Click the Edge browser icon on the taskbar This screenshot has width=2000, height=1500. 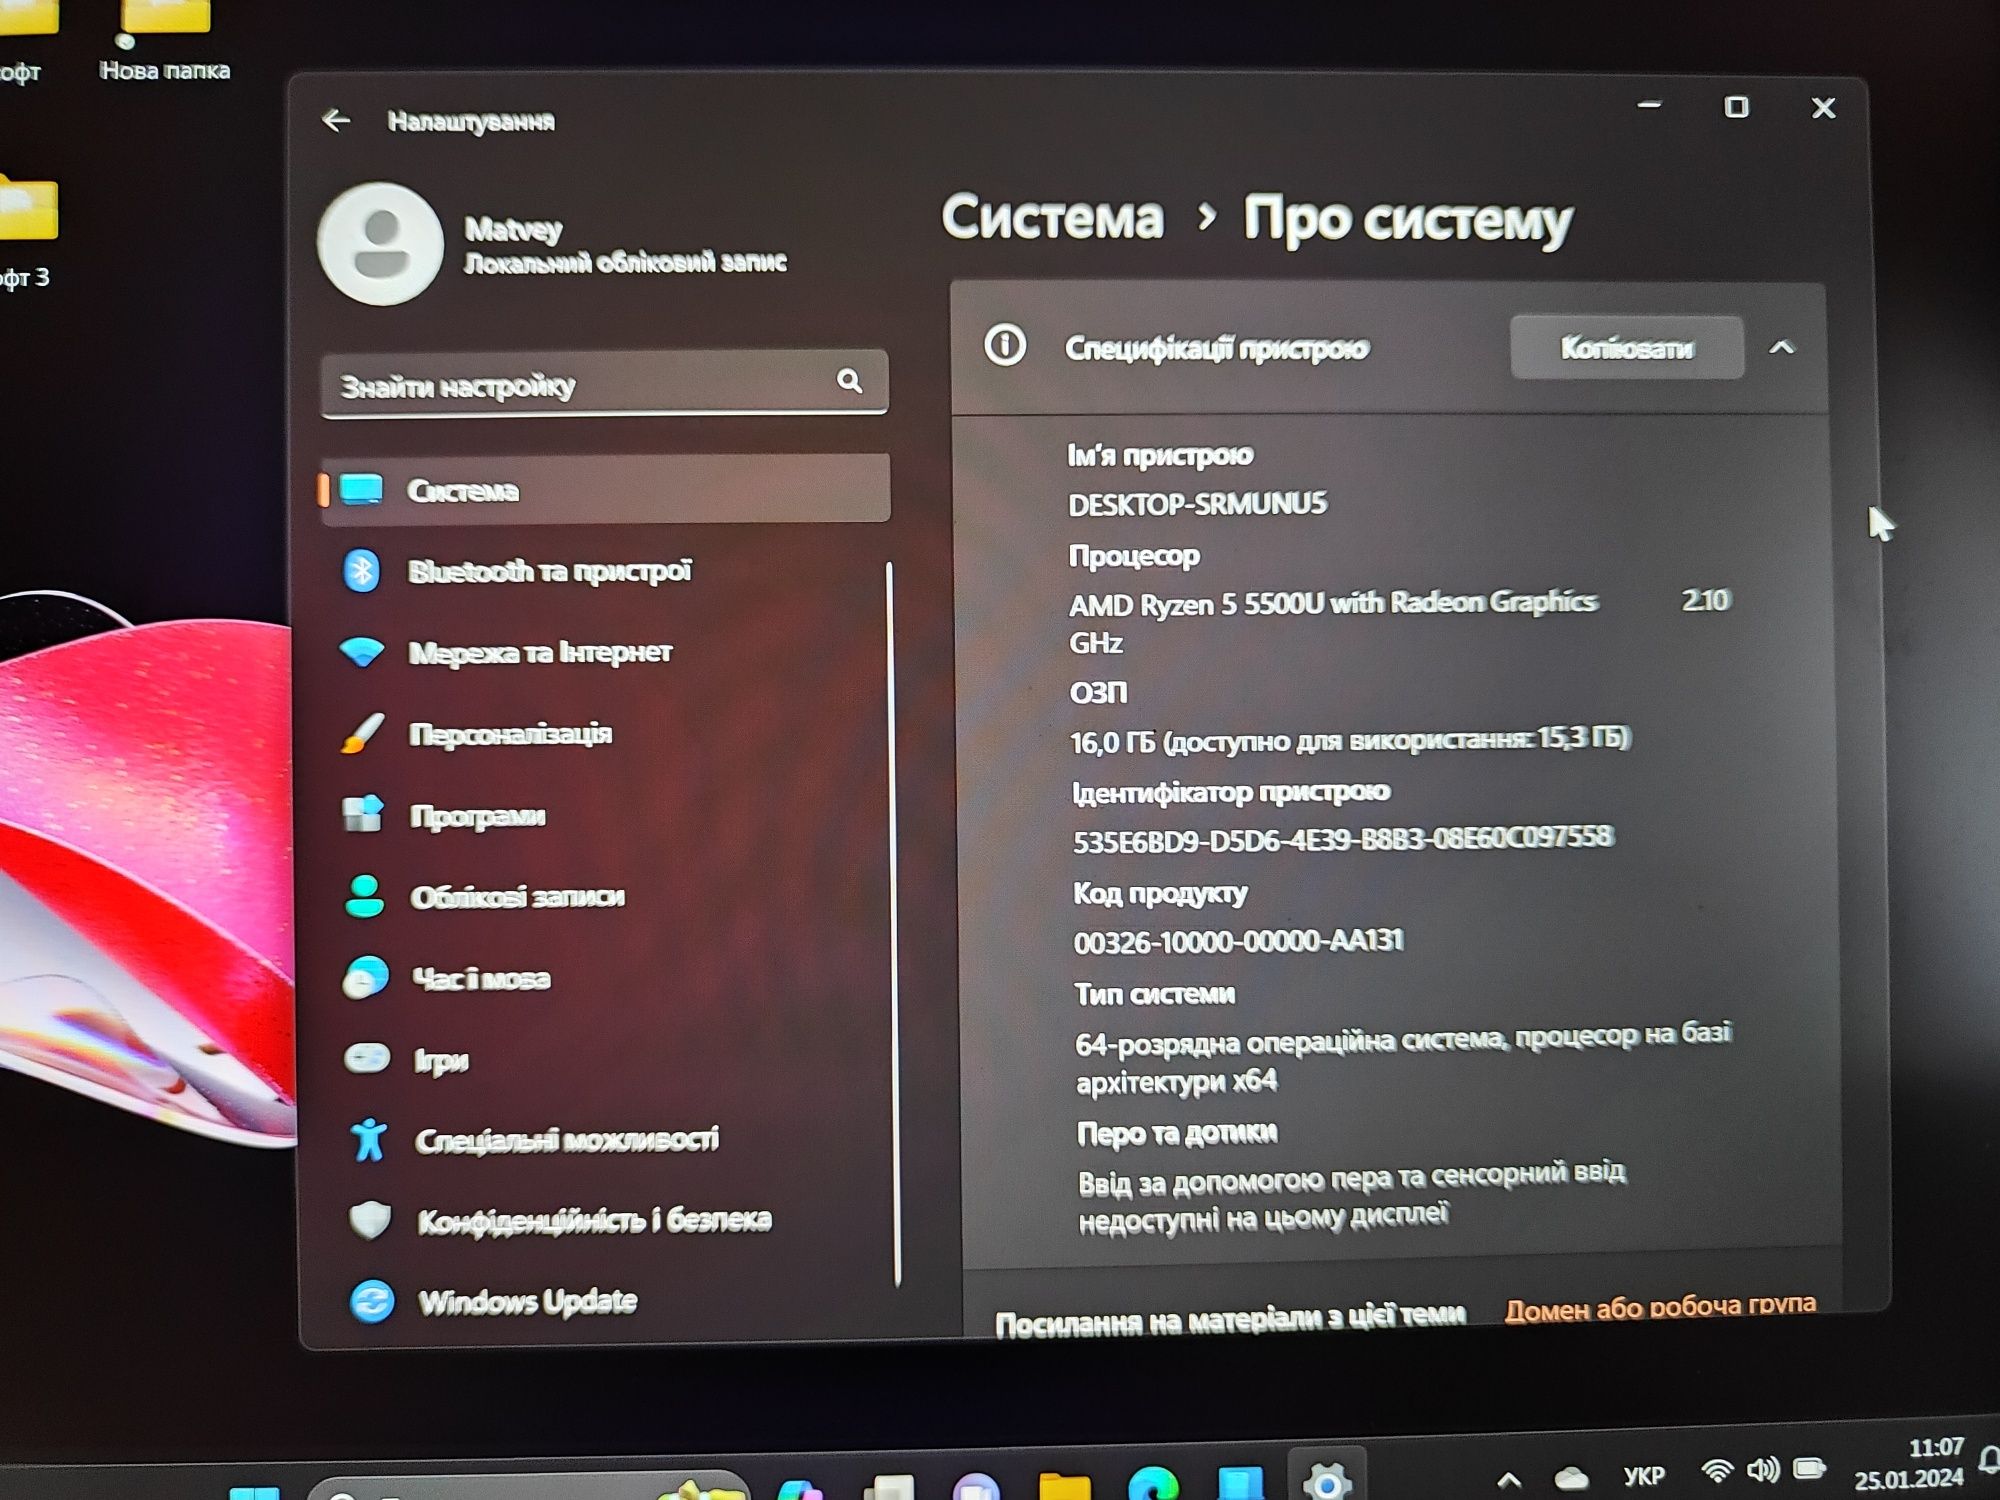(1153, 1484)
